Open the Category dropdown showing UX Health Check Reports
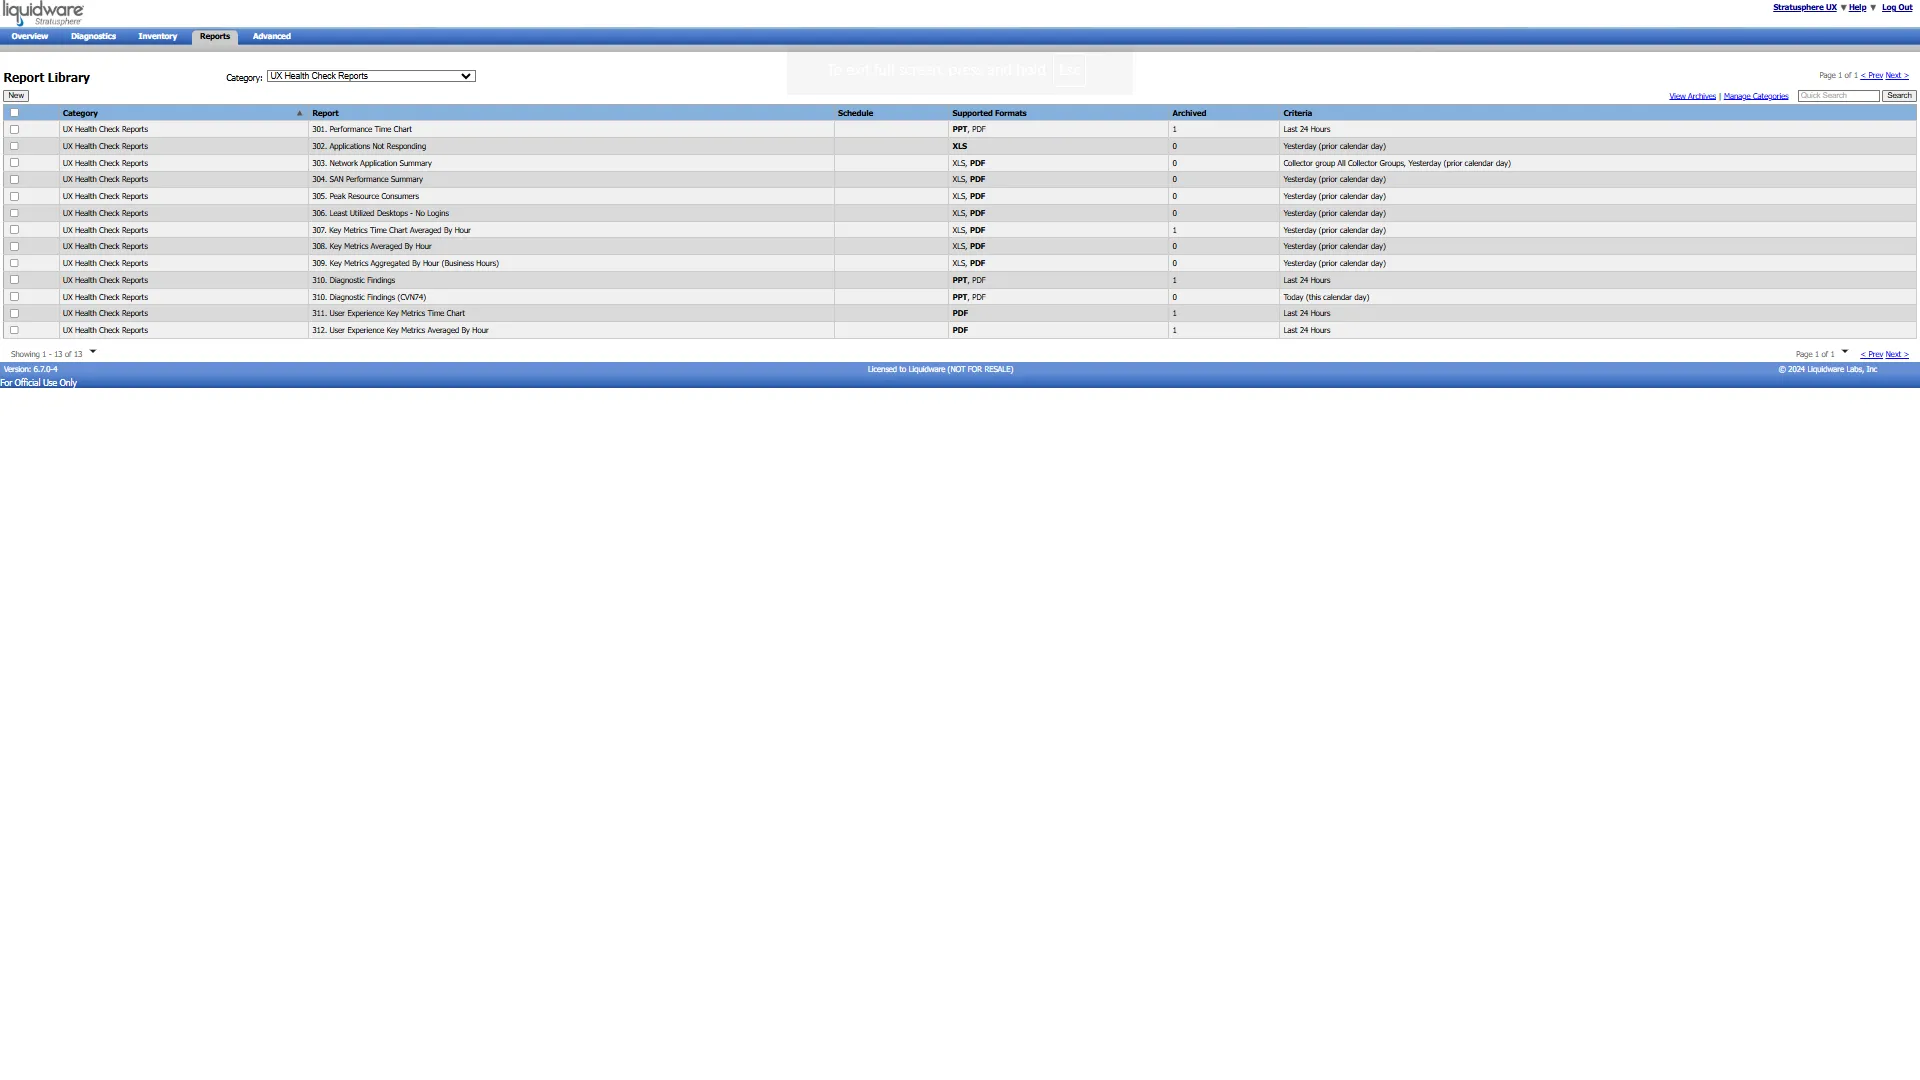This screenshot has width=1920, height=1080. (x=371, y=76)
